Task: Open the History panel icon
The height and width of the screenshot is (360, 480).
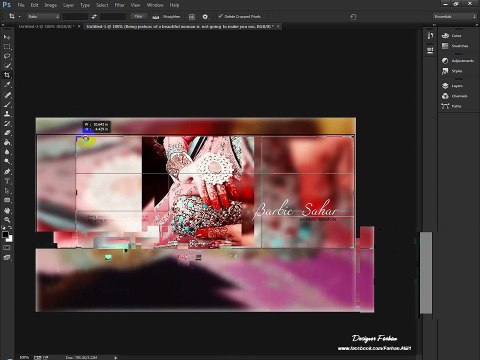Action: [x=430, y=36]
